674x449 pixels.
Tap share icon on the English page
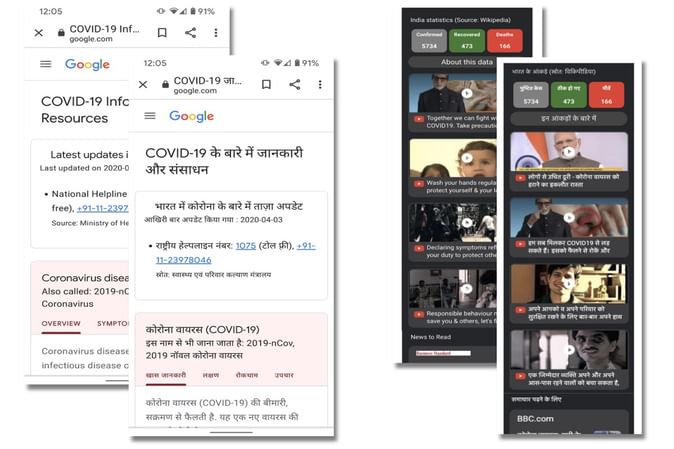click(190, 33)
